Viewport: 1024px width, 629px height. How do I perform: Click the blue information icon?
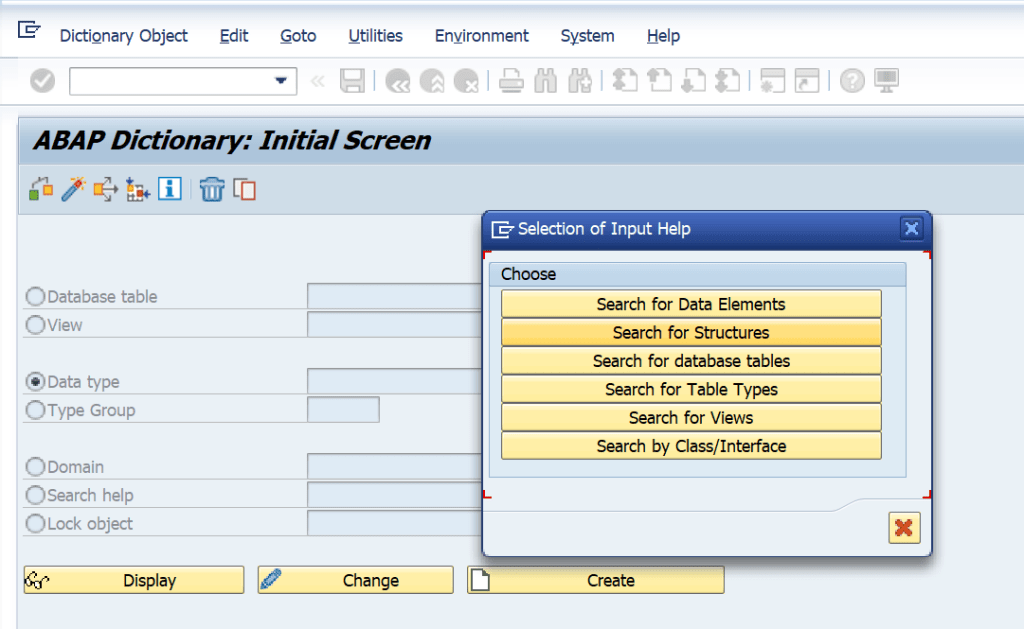(x=170, y=188)
